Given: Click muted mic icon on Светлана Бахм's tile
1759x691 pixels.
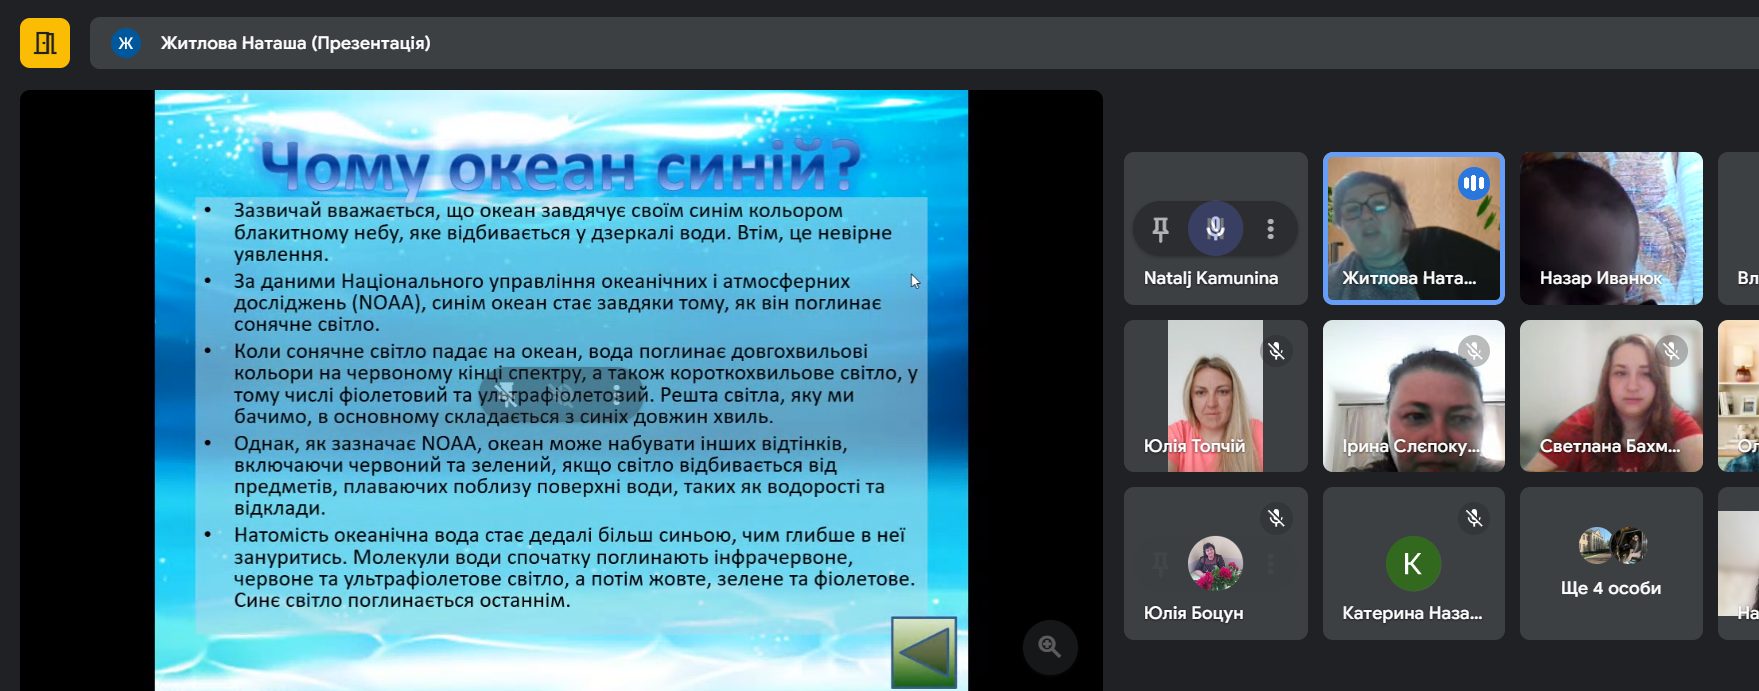Looking at the screenshot, I should click(x=1671, y=351).
